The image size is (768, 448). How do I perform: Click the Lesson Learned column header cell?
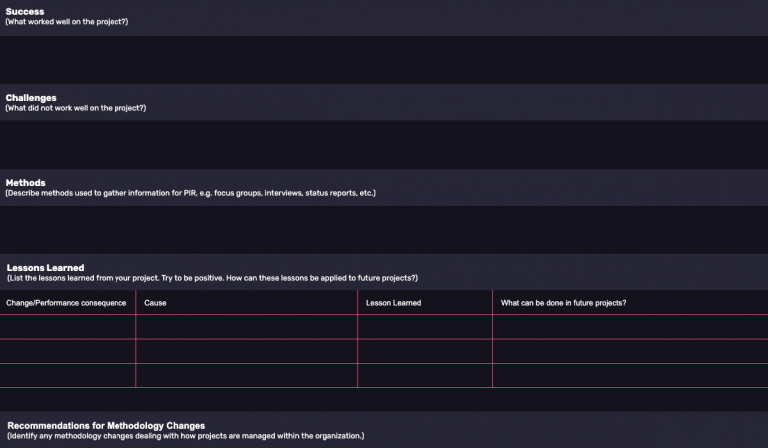[x=394, y=303]
